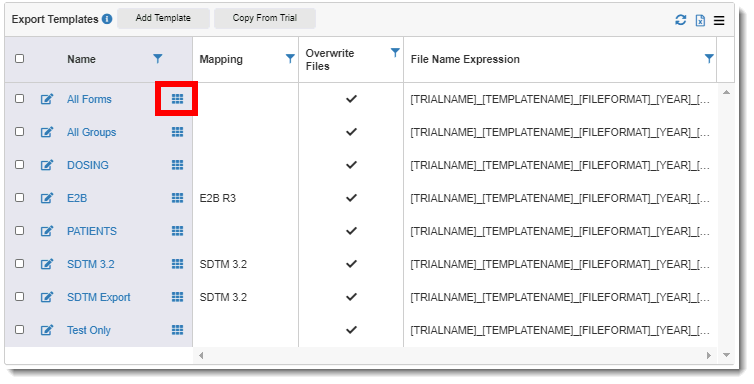This screenshot has height=384, width=754.
Task: Open the hamburger menu at top right
Action: pyautogui.click(x=719, y=21)
